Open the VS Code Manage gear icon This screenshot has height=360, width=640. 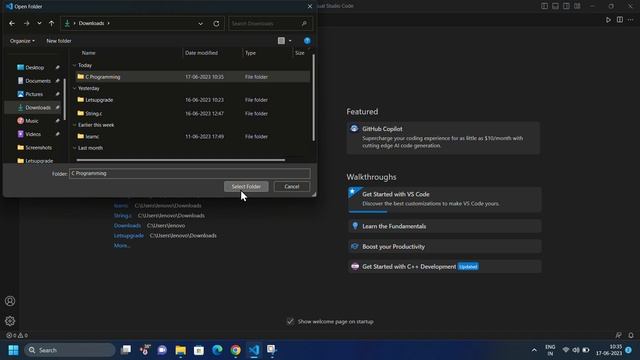pyautogui.click(x=10, y=321)
